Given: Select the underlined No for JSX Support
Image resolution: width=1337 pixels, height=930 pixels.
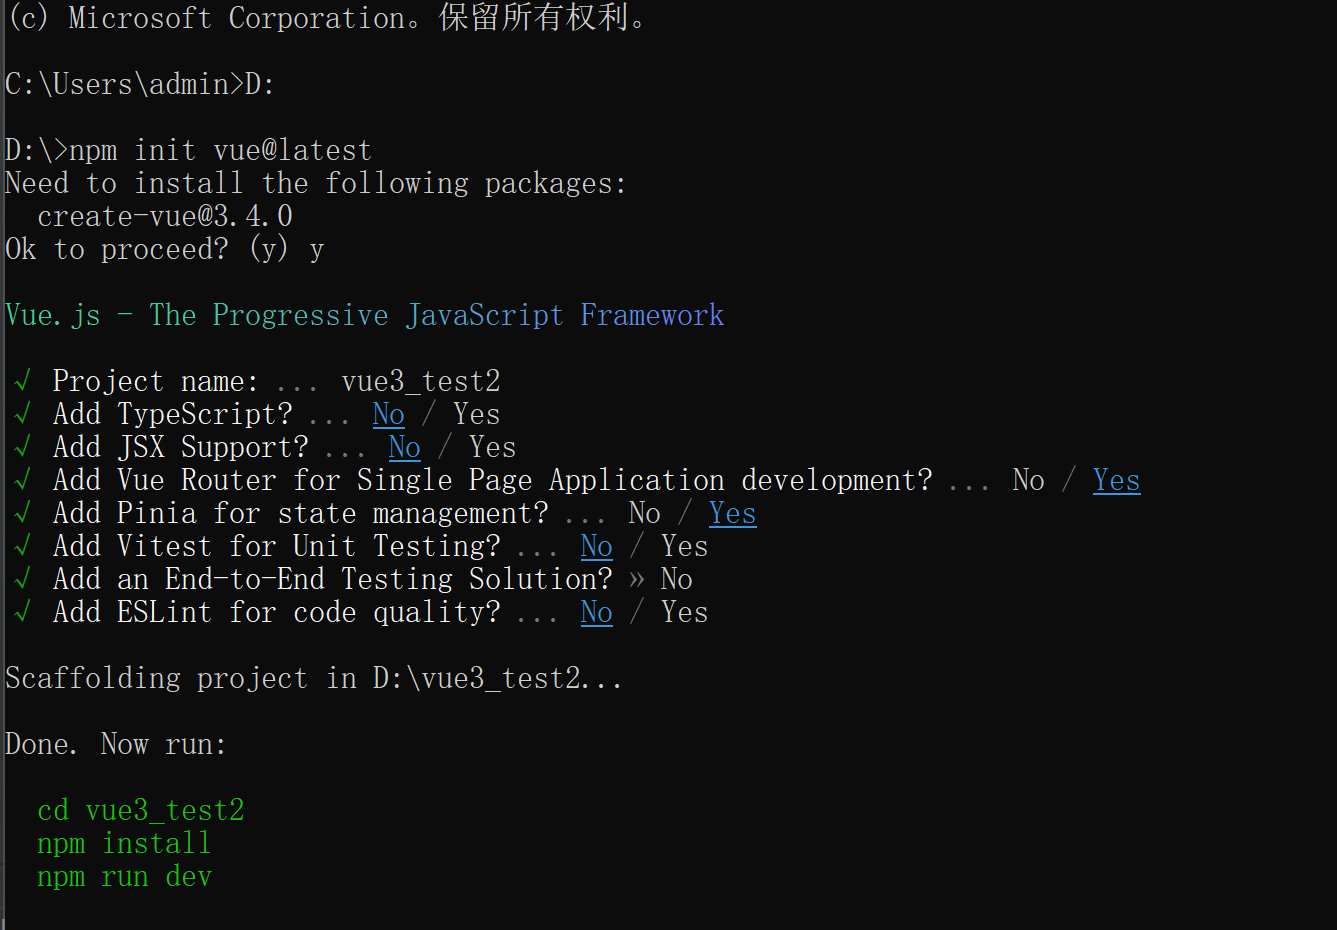Looking at the screenshot, I should point(404,448).
